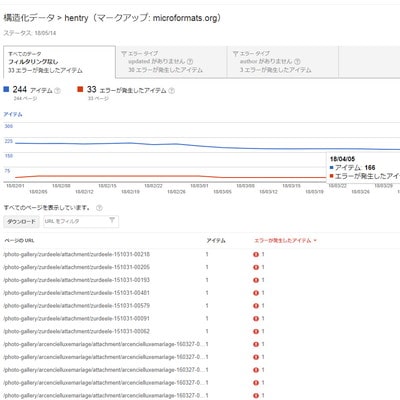
Task: Open URL zurdeele-151031-00091 row
Action: [x=77, y=318]
